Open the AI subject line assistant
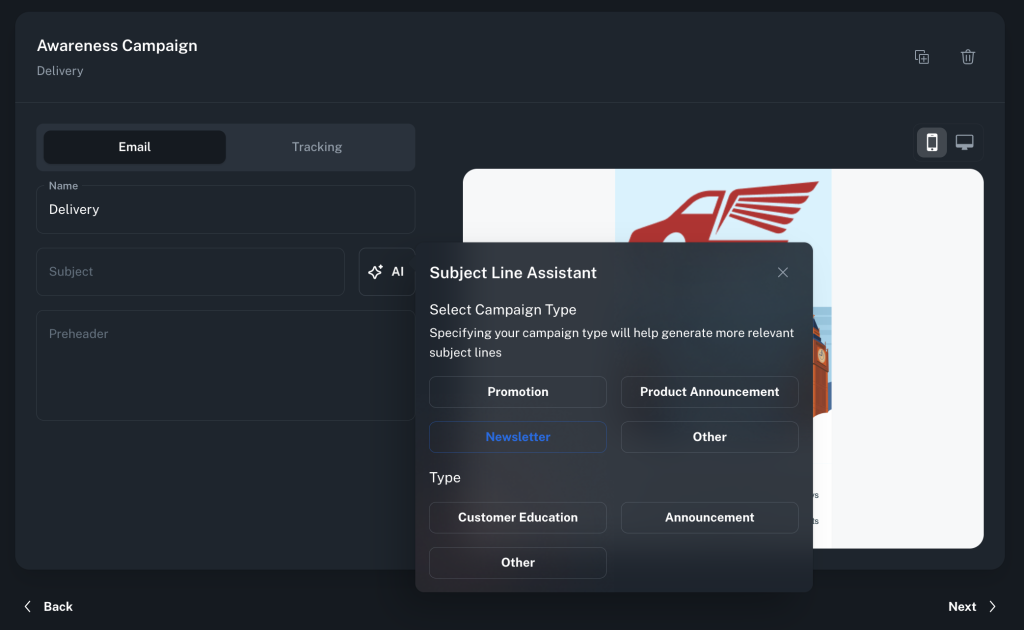This screenshot has width=1024, height=630. (386, 272)
